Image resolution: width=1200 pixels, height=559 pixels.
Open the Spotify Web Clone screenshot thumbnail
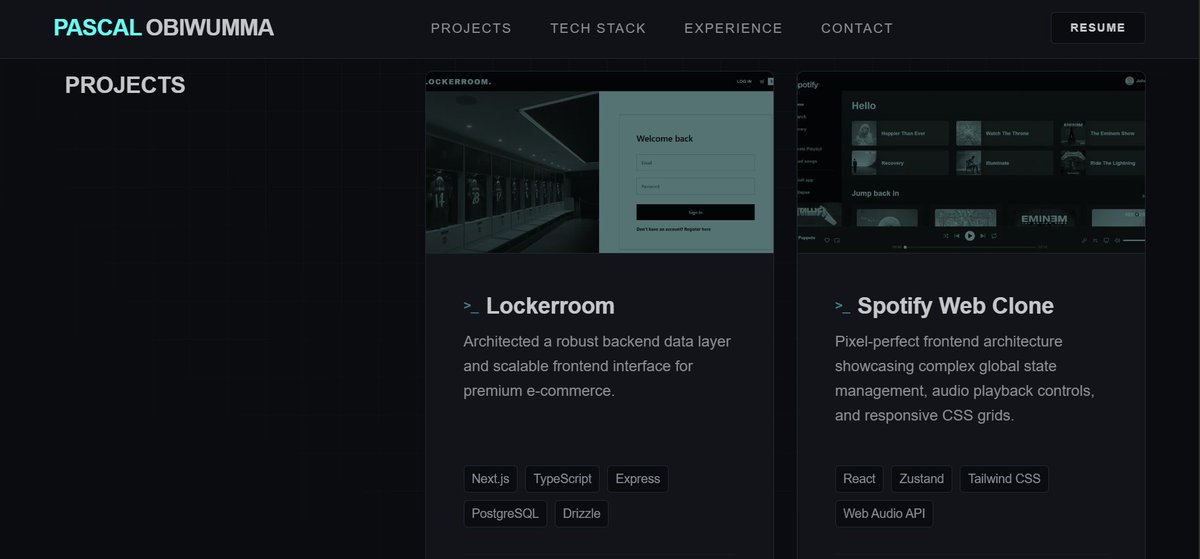coord(972,162)
